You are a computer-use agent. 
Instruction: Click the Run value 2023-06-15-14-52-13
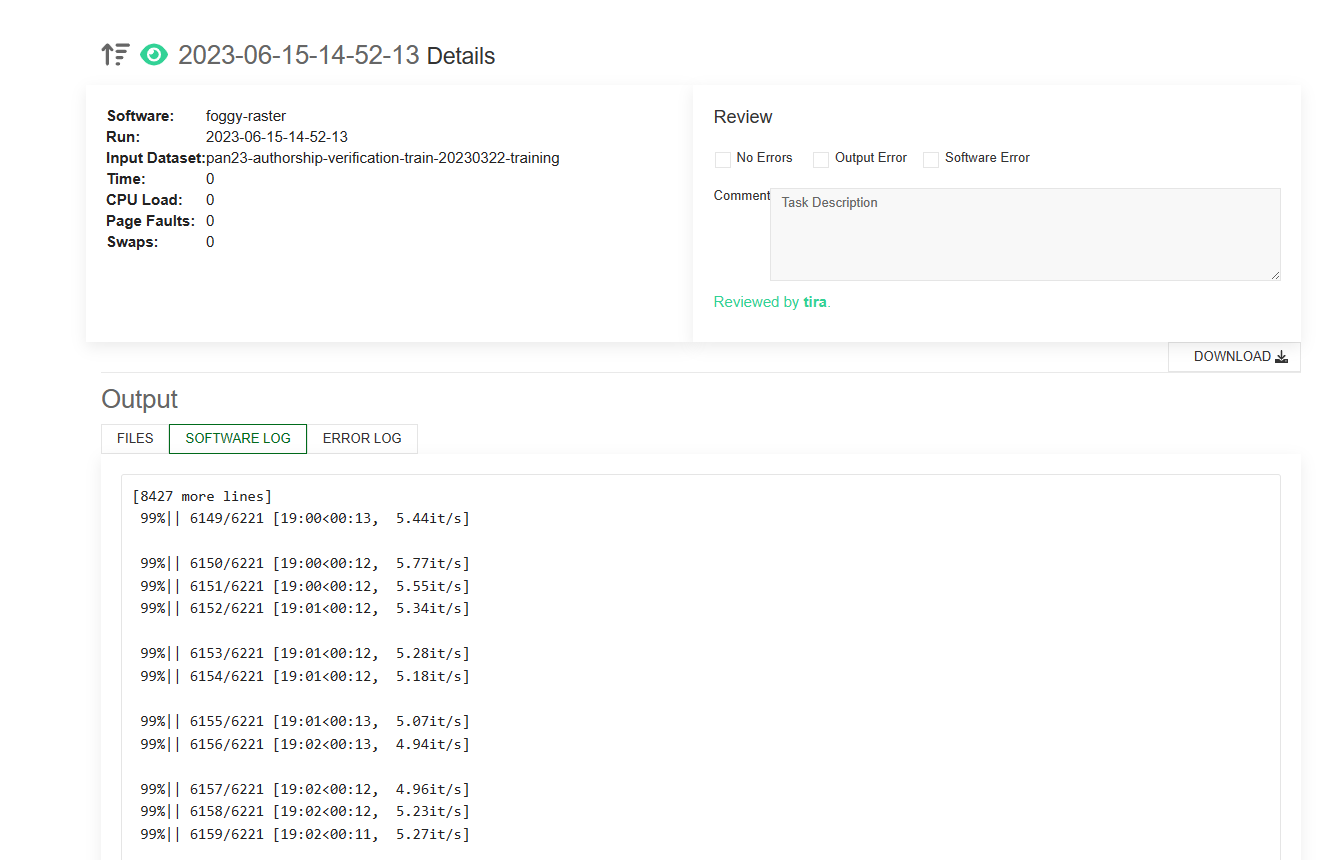[277, 137]
